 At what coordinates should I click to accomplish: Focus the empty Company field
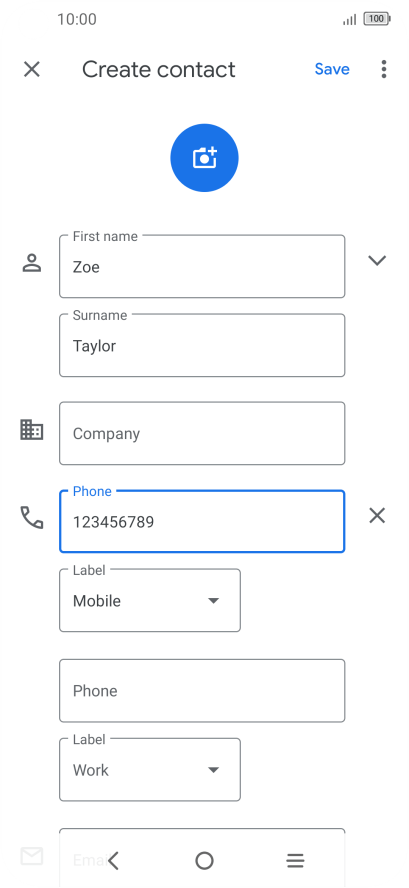point(202,433)
